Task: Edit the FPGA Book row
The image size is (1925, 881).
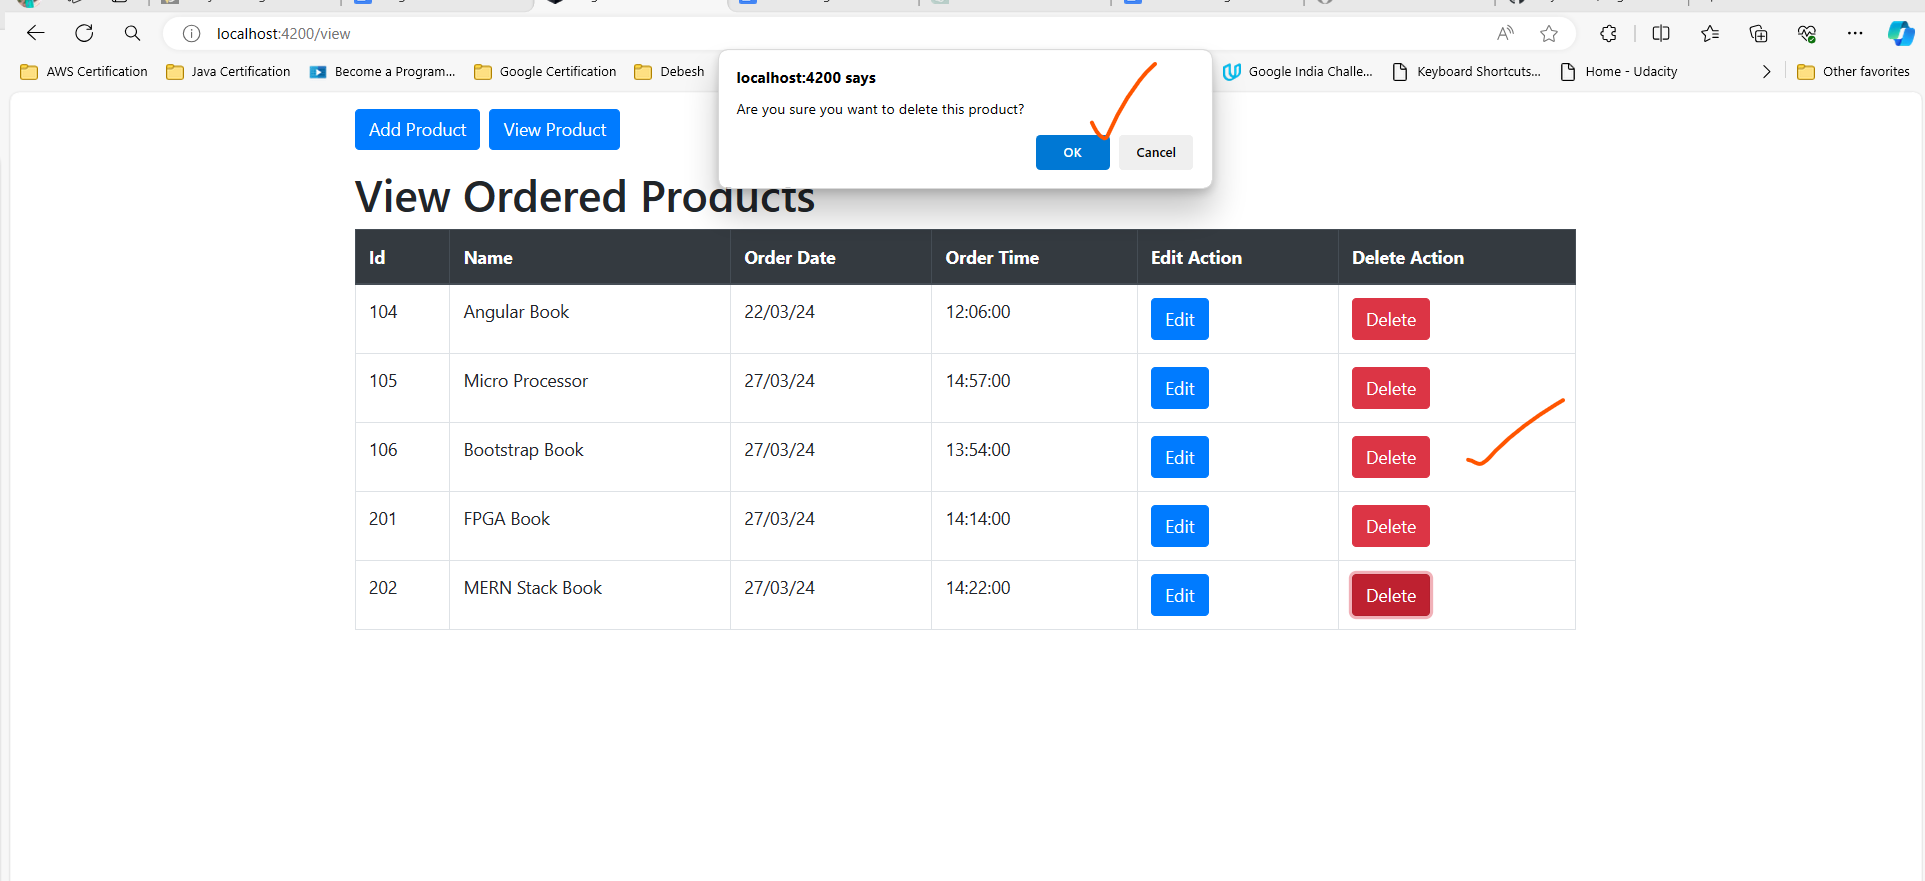Action: point(1179,526)
